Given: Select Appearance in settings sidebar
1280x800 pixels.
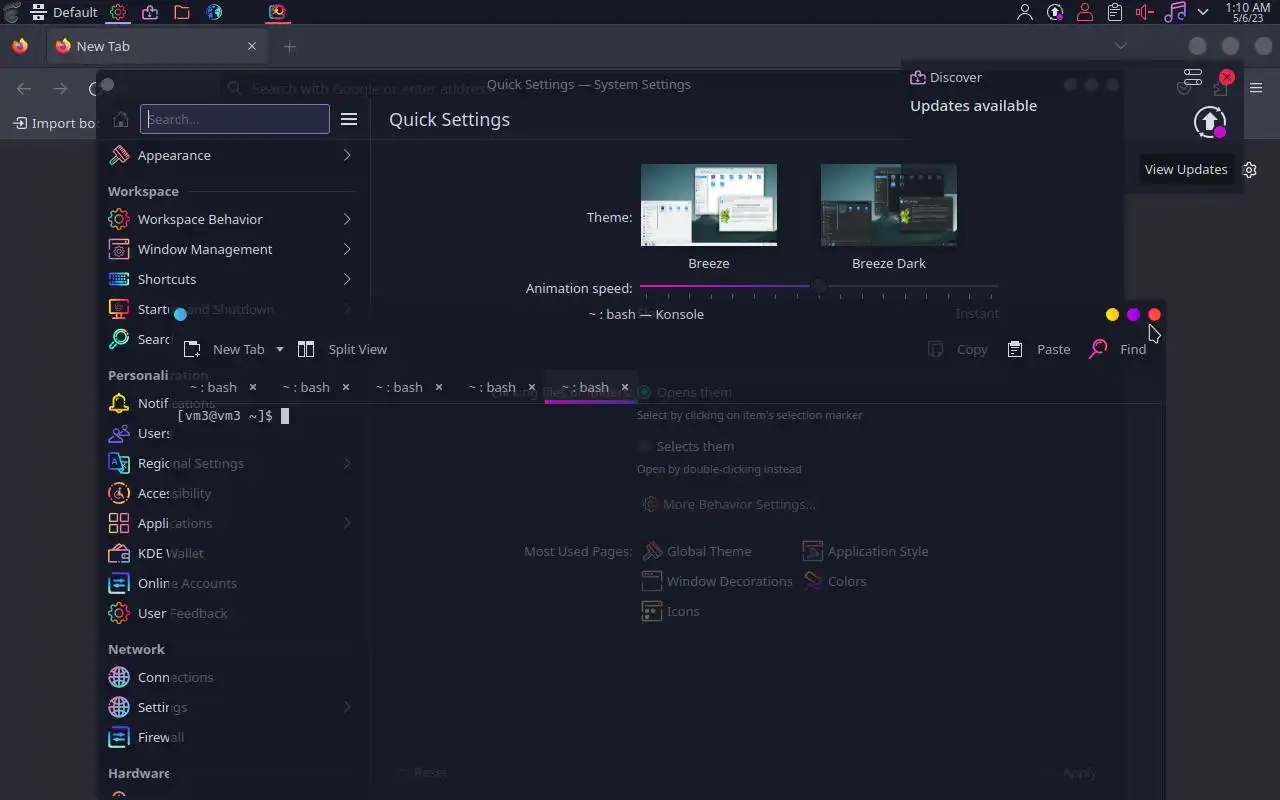Looking at the screenshot, I should 231,155.
